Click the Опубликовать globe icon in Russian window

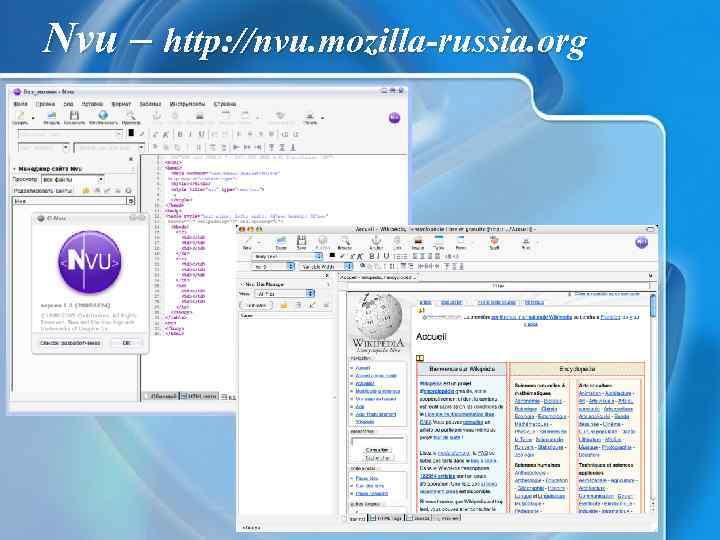(103, 118)
